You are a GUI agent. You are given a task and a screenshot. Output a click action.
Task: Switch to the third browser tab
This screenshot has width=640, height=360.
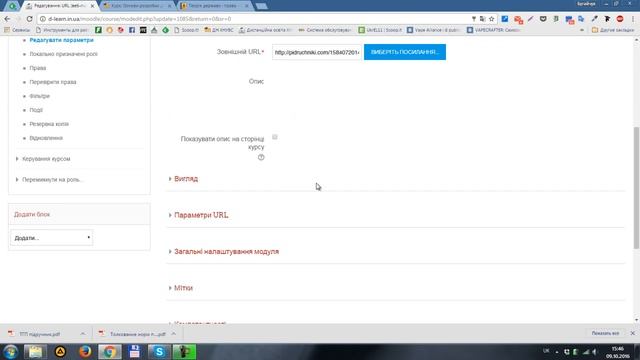click(x=215, y=6)
